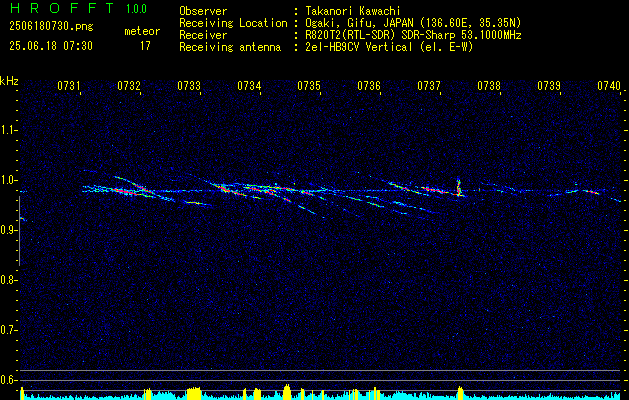Click the 0733 time marker
The width and height of the screenshot is (629, 400).
point(189,86)
